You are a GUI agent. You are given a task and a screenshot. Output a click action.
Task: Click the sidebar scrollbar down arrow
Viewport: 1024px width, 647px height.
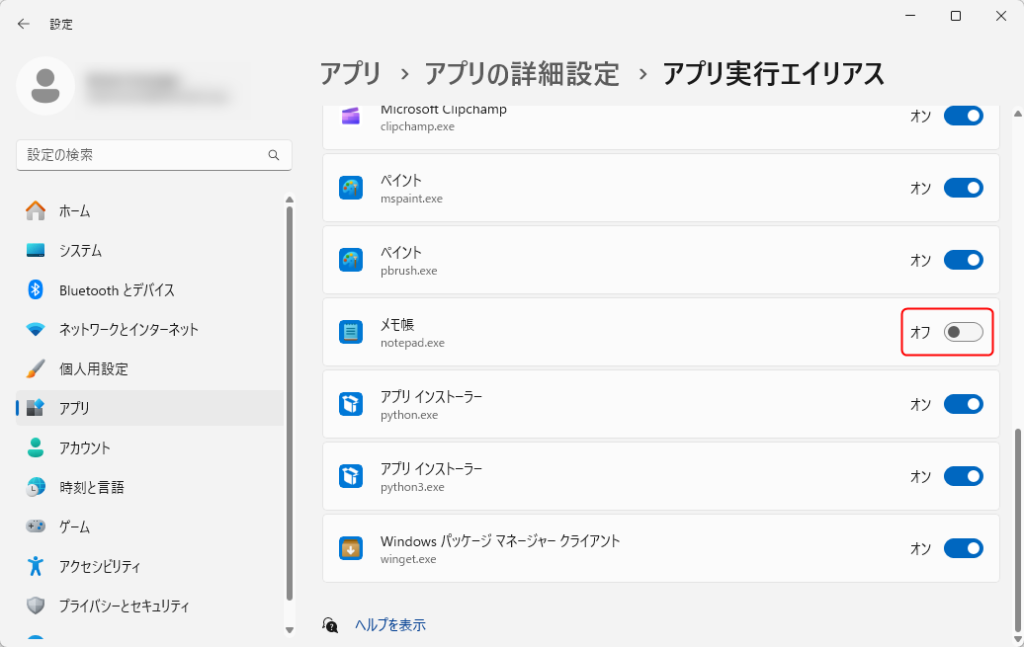290,630
